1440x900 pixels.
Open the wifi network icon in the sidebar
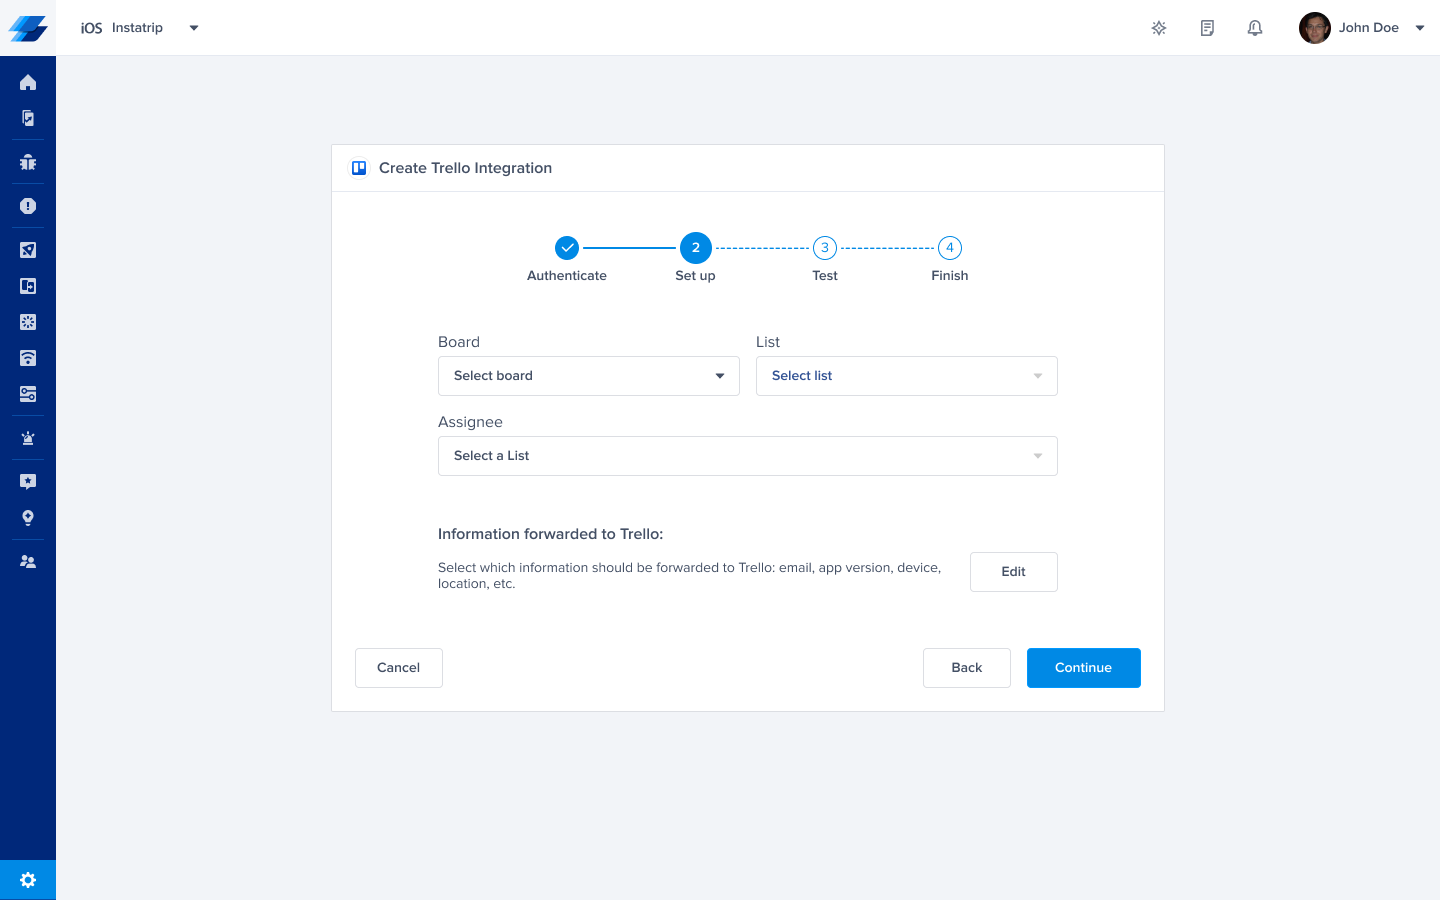[28, 358]
